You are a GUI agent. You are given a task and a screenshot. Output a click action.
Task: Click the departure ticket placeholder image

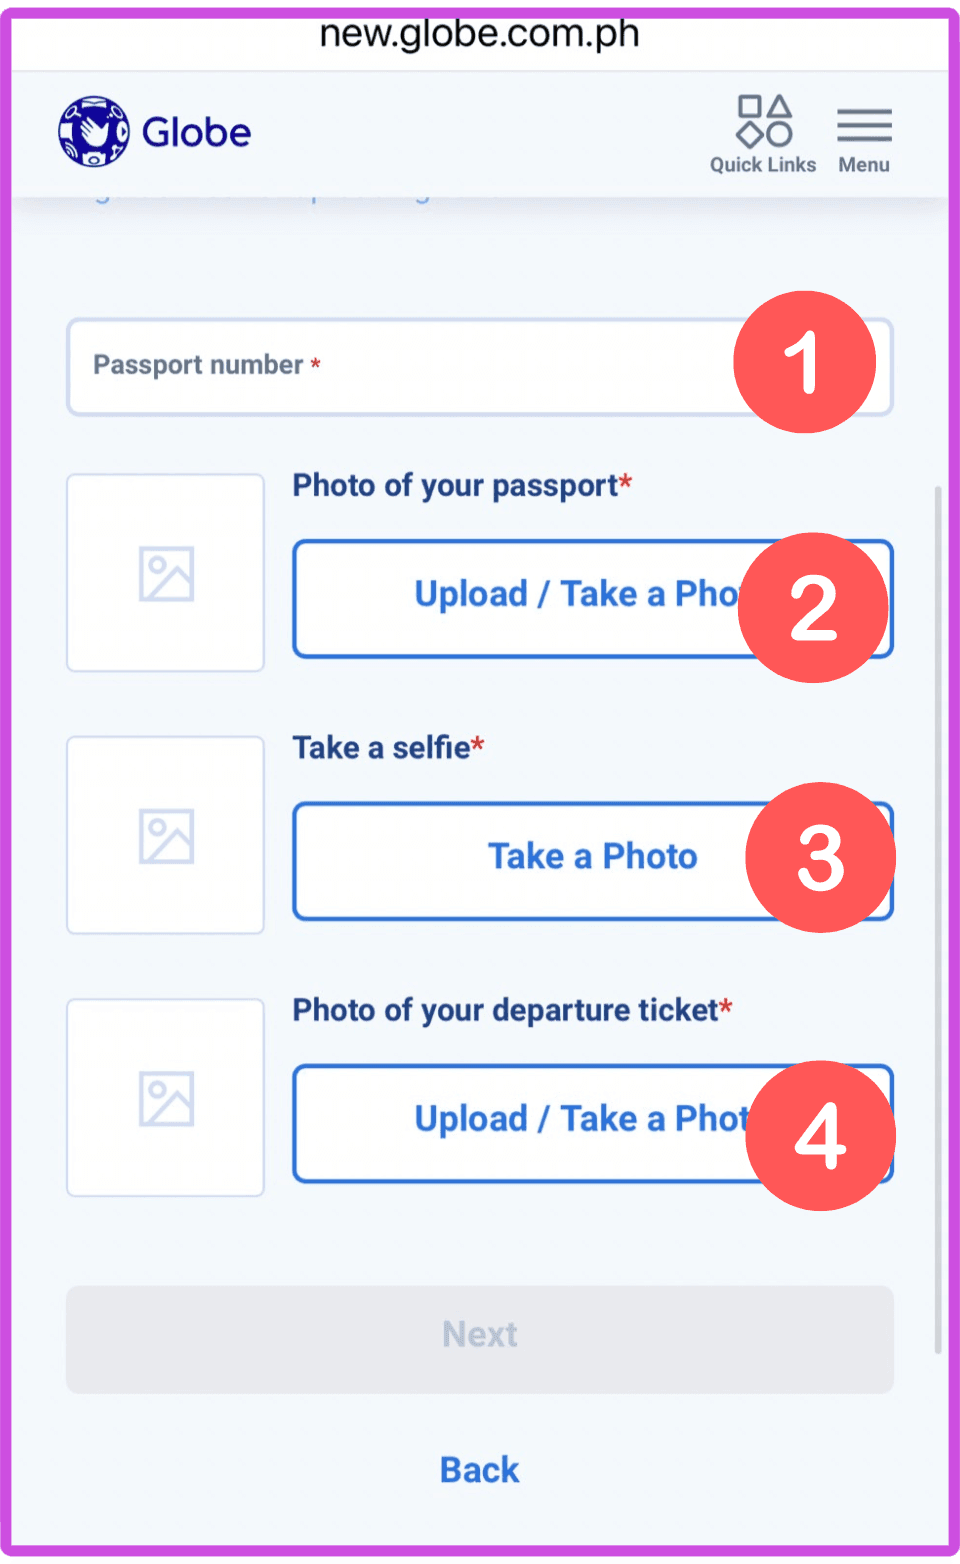(166, 1098)
